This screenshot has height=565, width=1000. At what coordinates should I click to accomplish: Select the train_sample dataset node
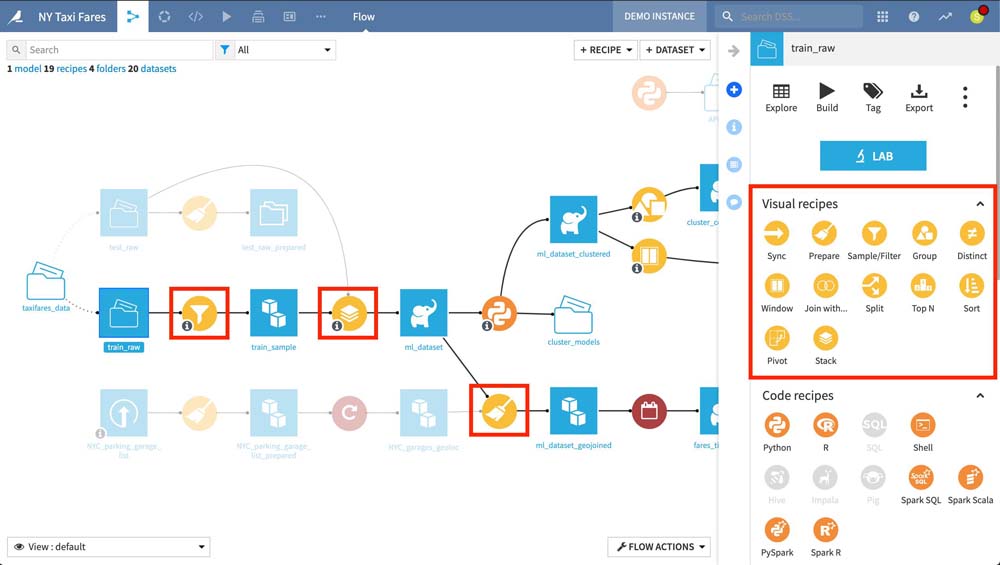coord(274,313)
